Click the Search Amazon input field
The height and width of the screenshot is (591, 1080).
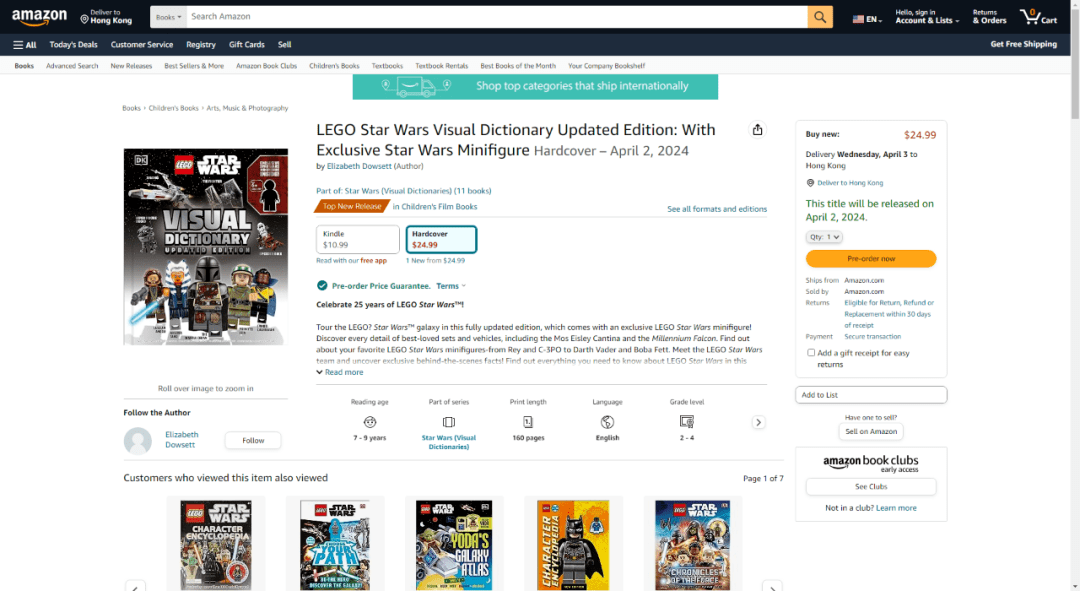[x=495, y=17]
